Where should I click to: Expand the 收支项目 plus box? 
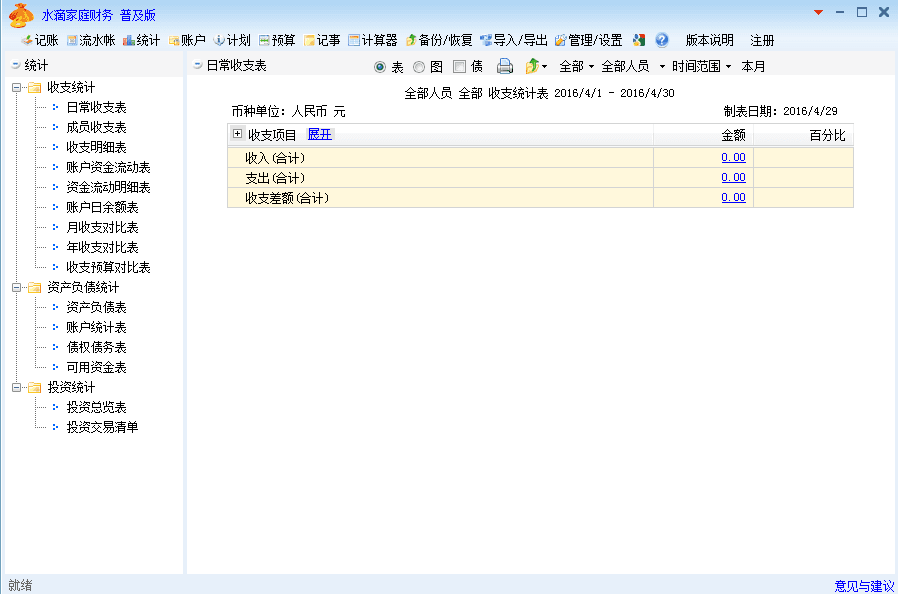tap(237, 134)
